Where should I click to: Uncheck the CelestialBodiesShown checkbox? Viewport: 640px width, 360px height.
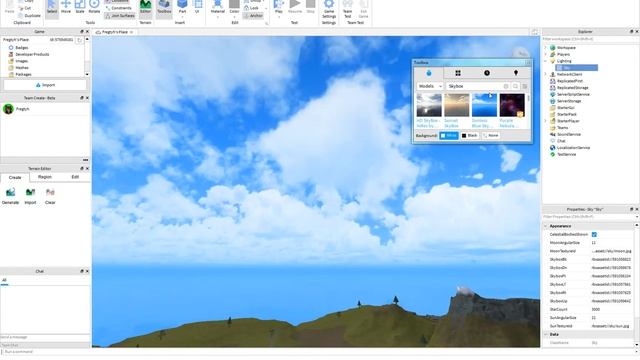click(594, 235)
